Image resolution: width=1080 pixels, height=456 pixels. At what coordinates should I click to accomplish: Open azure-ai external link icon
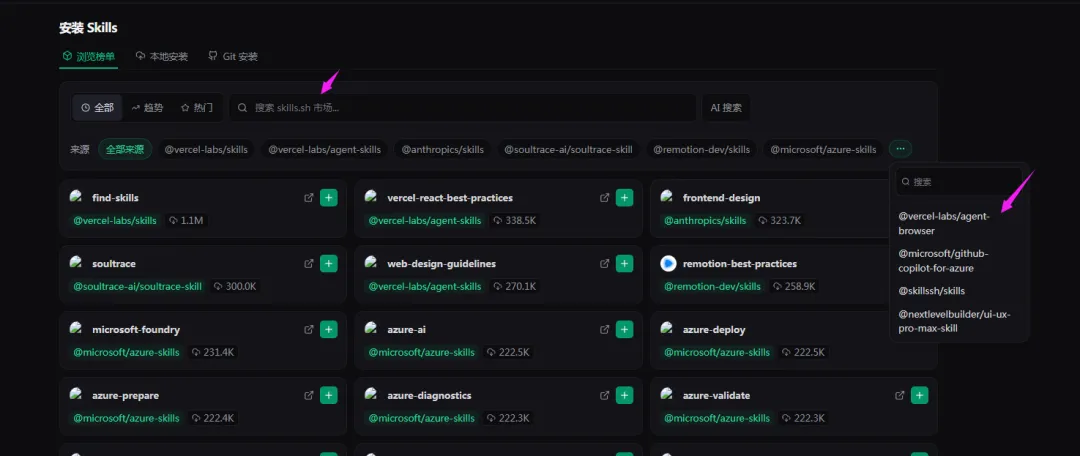pyautogui.click(x=604, y=330)
